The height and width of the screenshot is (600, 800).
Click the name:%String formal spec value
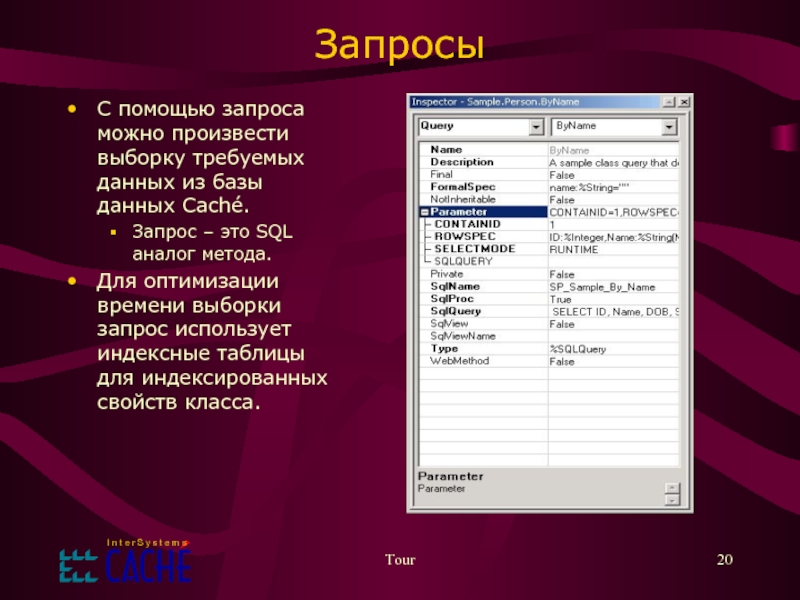click(x=614, y=188)
